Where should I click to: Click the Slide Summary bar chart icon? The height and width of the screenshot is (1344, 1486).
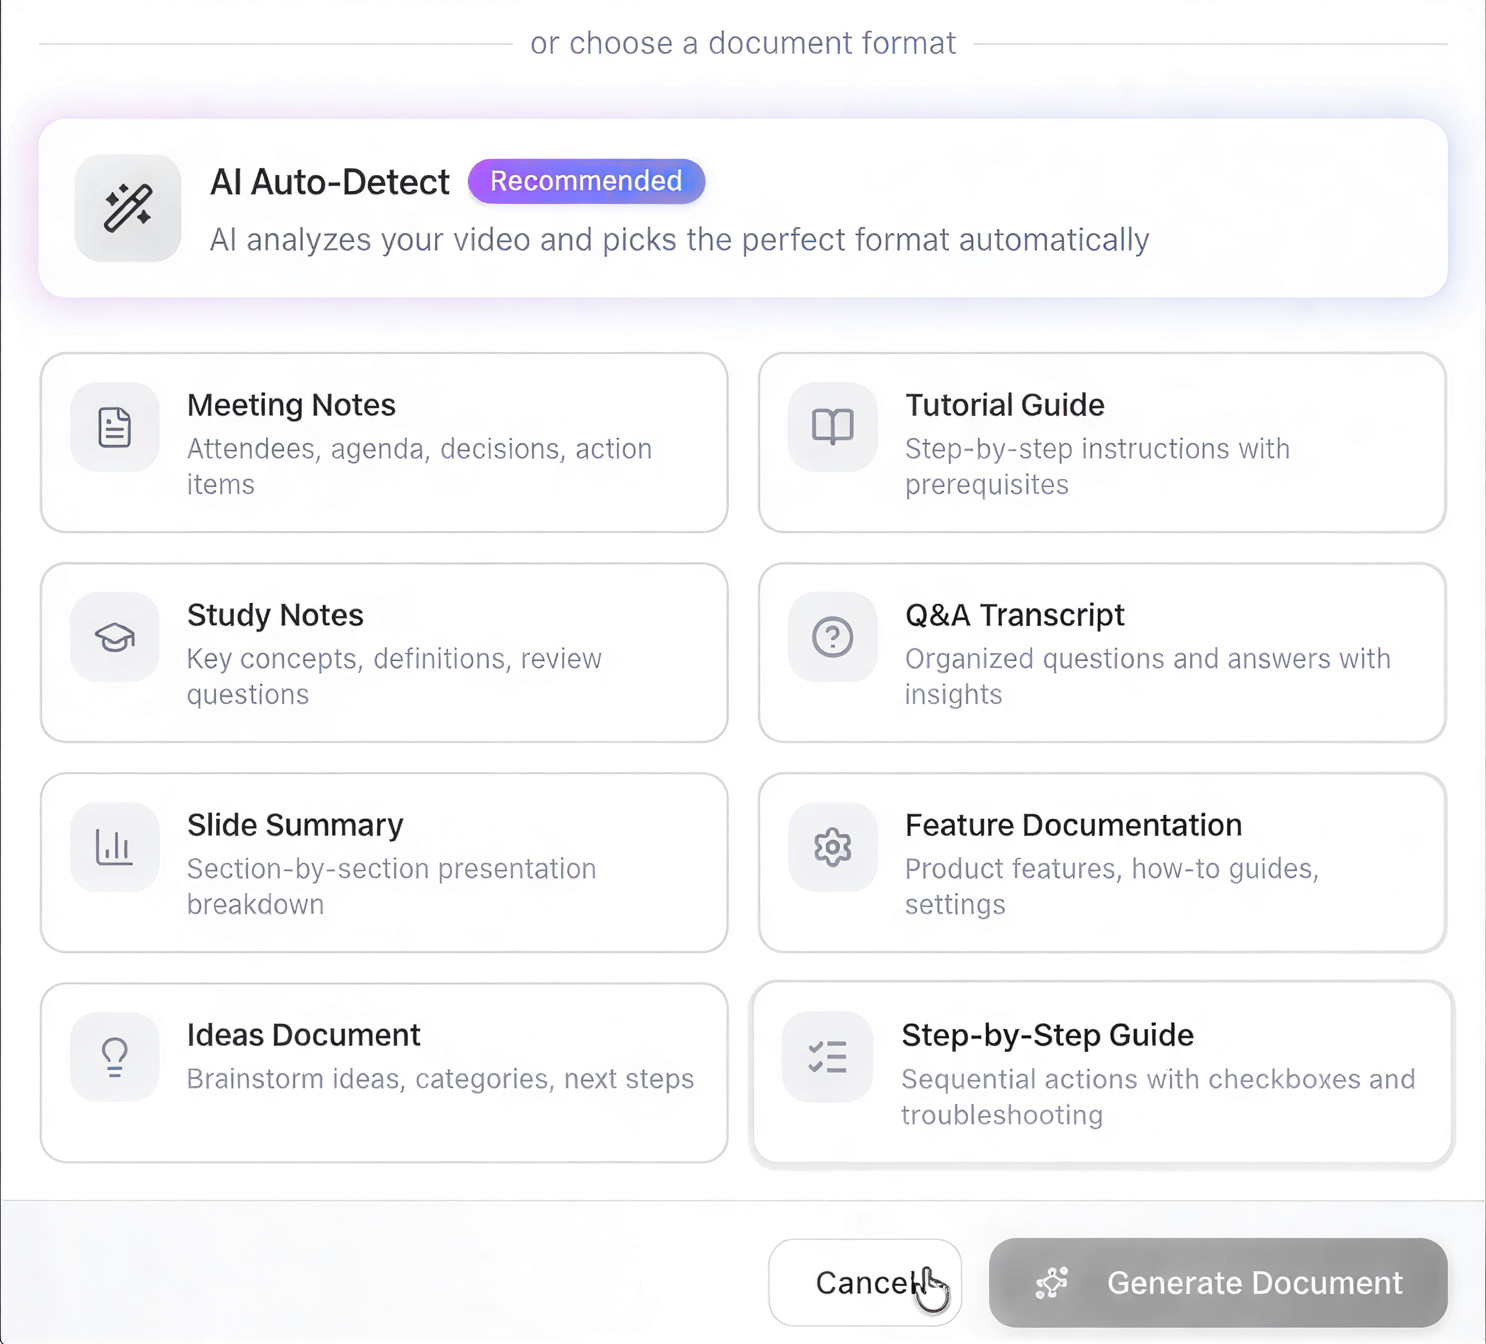click(x=115, y=847)
